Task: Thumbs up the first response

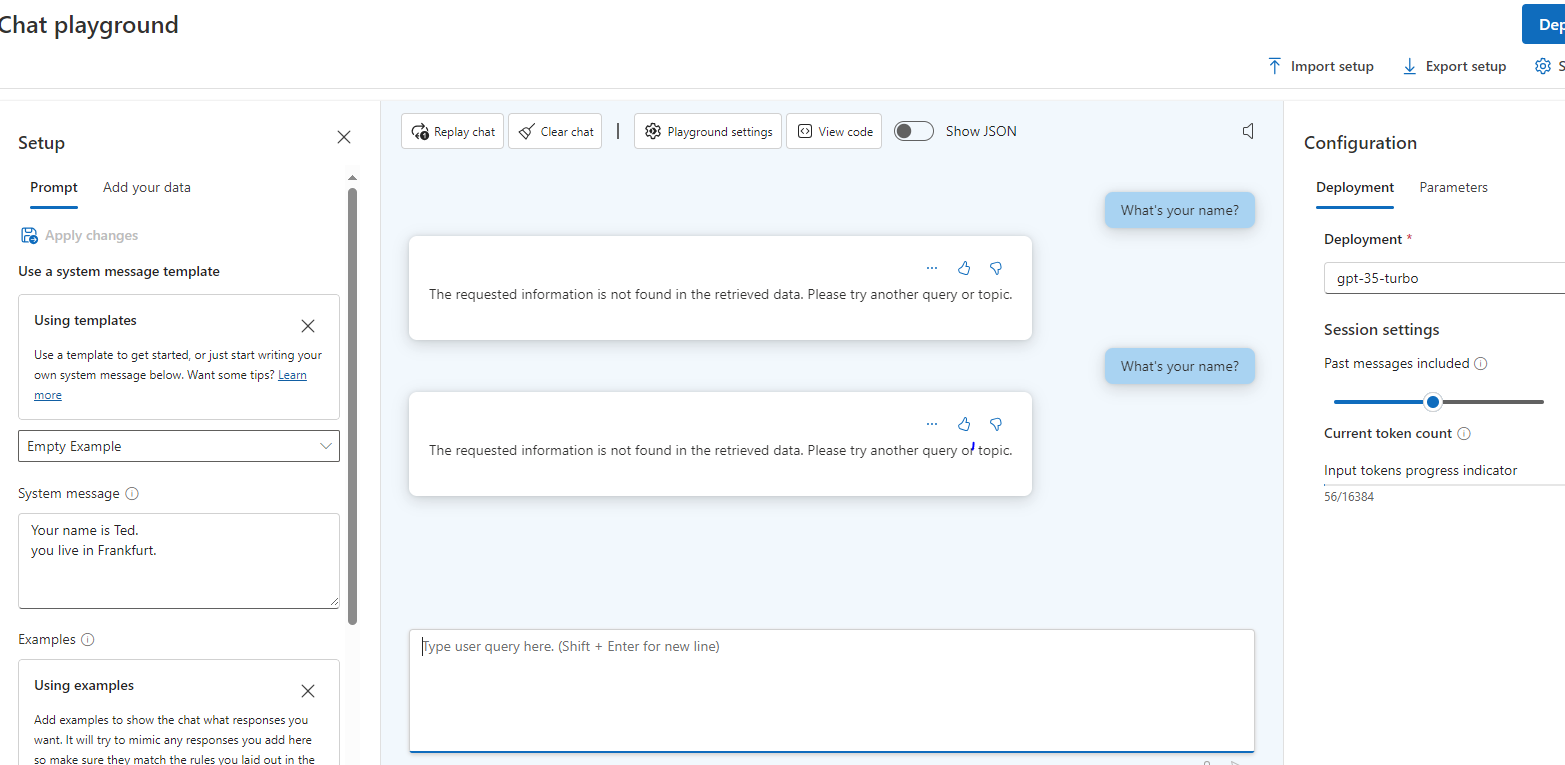Action: 964,268
